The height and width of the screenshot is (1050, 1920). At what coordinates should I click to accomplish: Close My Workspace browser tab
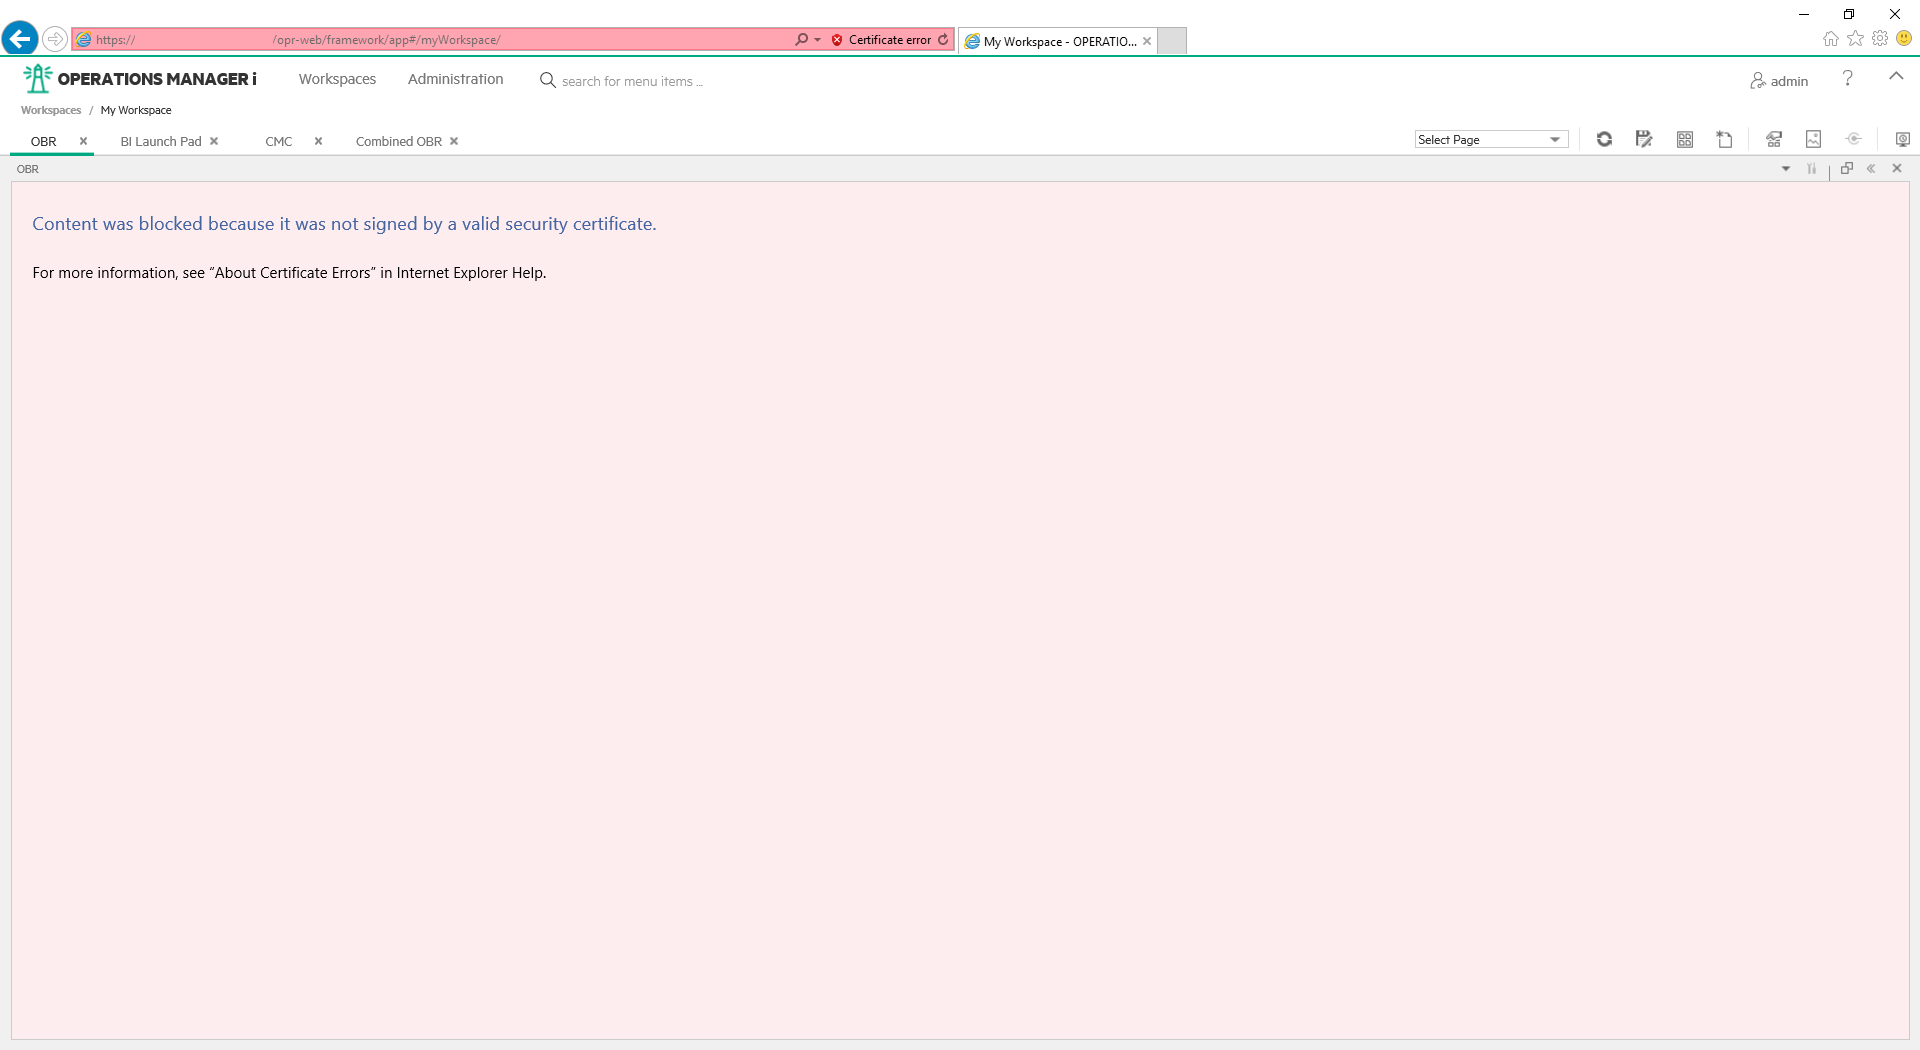coord(1147,41)
